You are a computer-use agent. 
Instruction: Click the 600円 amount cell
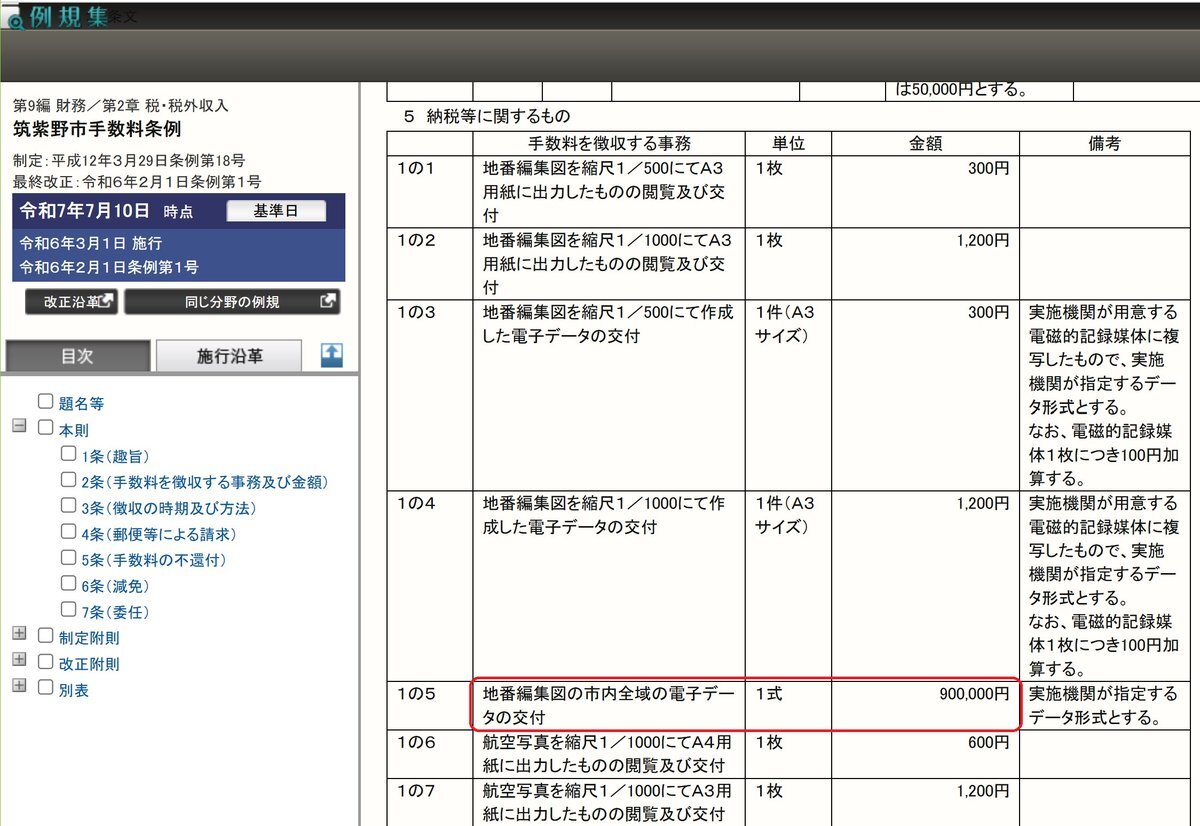pyautogui.click(x=925, y=754)
